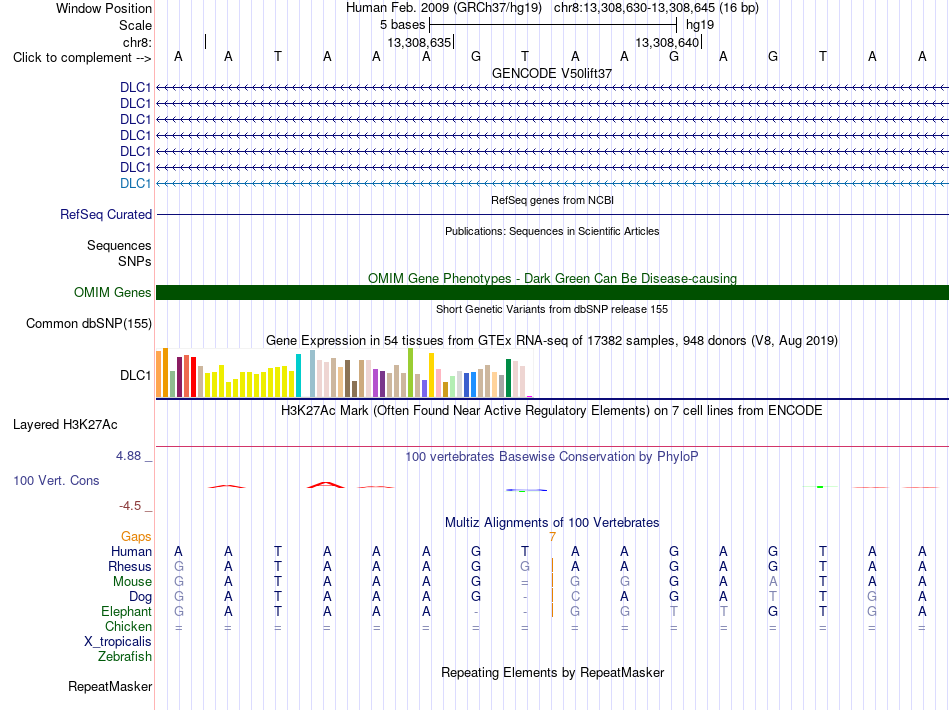Click the dark green OMIM gene bar
Image resolution: width=950 pixels, height=710 pixels.
click(x=552, y=293)
